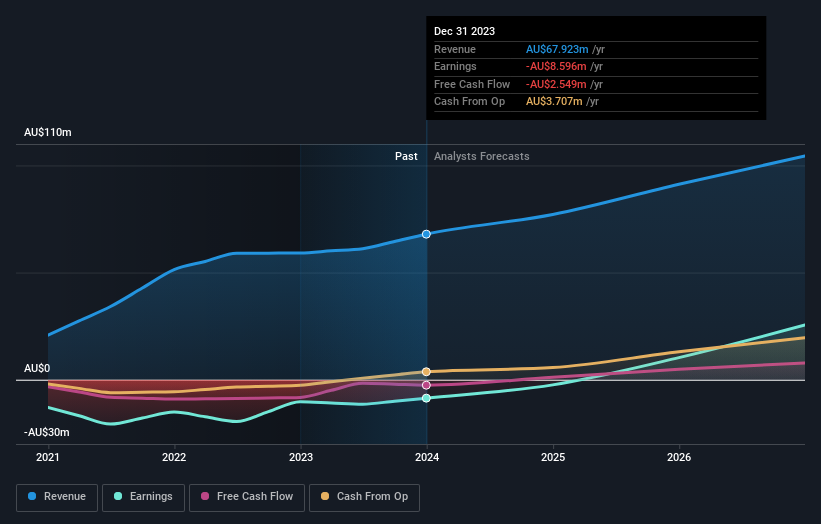Viewport: 821px width, 524px height.
Task: Click the Earnings row label in tooltip
Action: click(x=455, y=66)
